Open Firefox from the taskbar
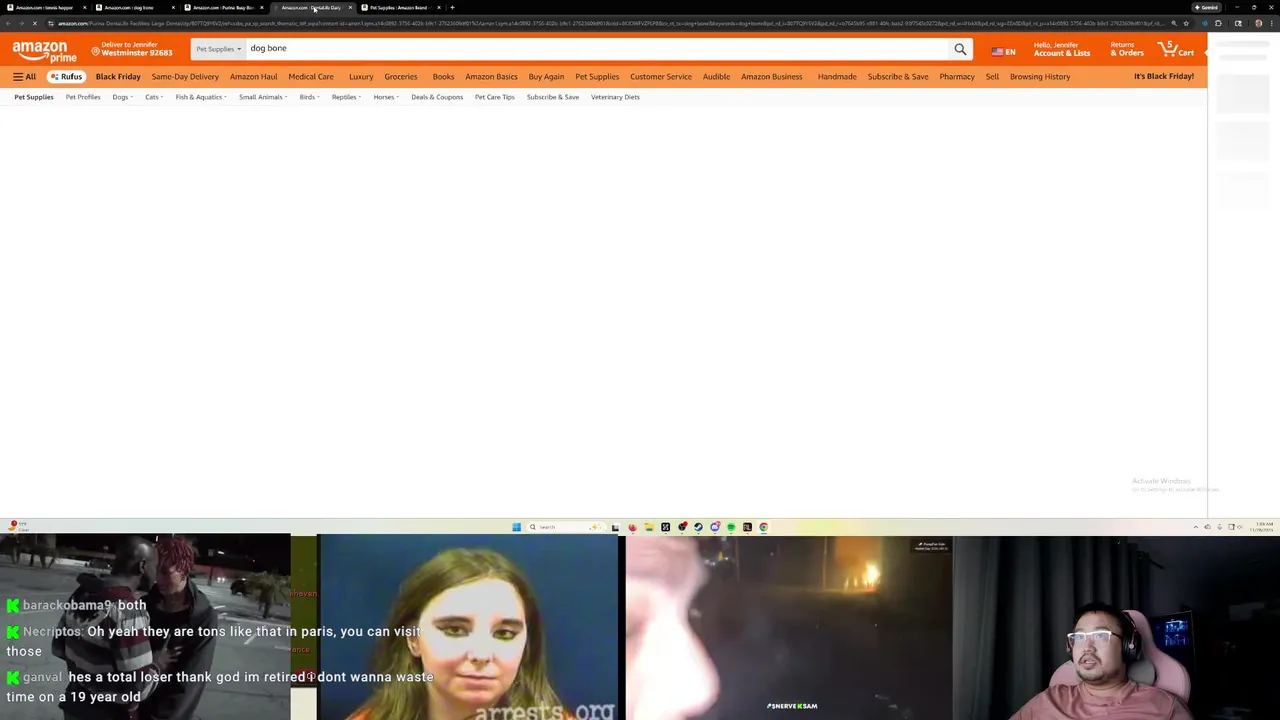Image resolution: width=1280 pixels, height=720 pixels. click(x=633, y=527)
